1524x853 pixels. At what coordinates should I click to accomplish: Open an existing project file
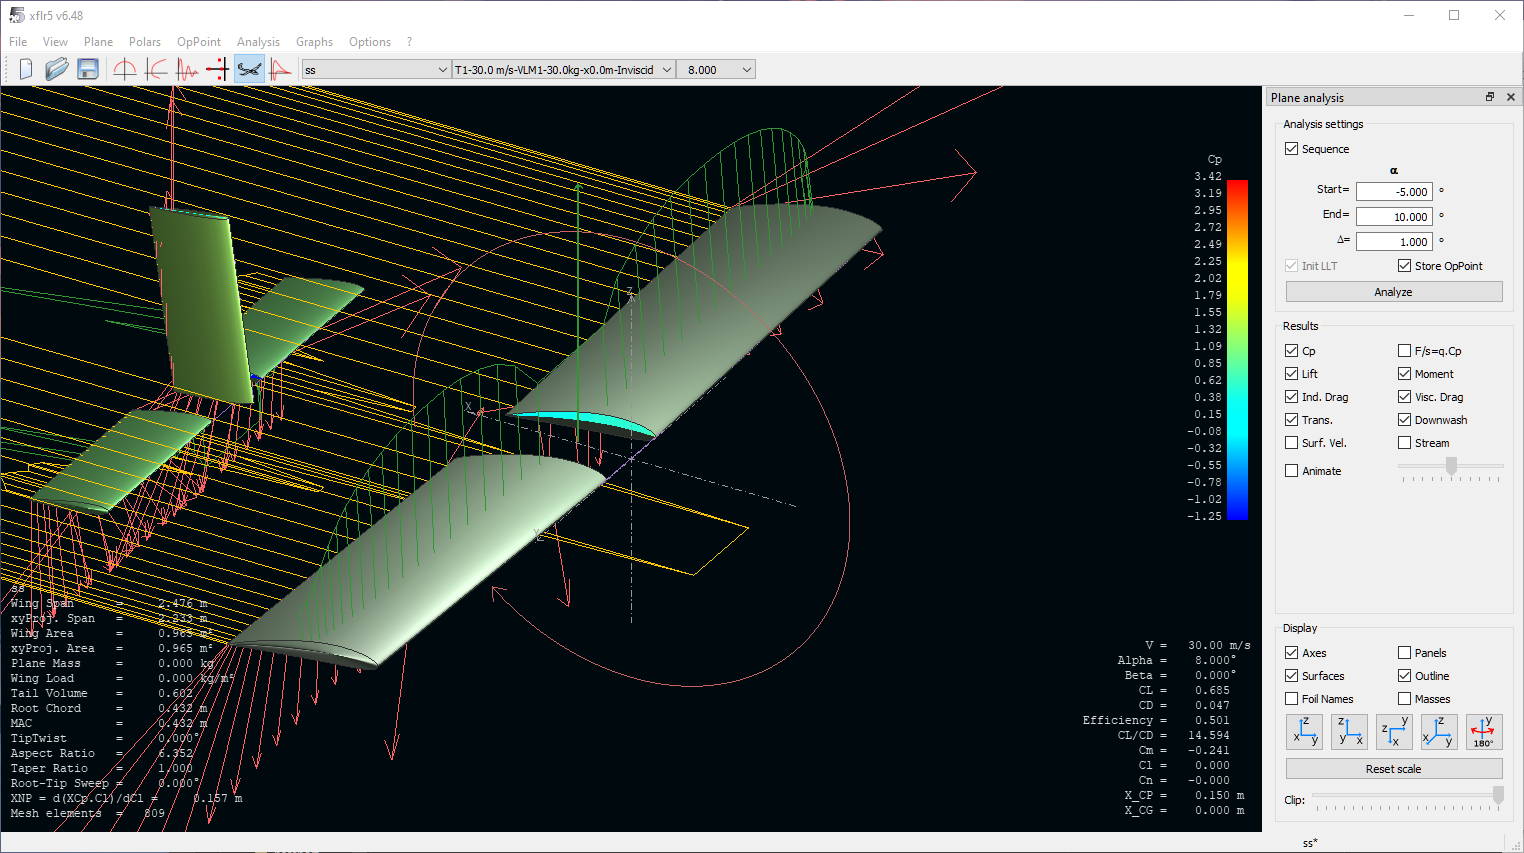pyautogui.click(x=56, y=69)
